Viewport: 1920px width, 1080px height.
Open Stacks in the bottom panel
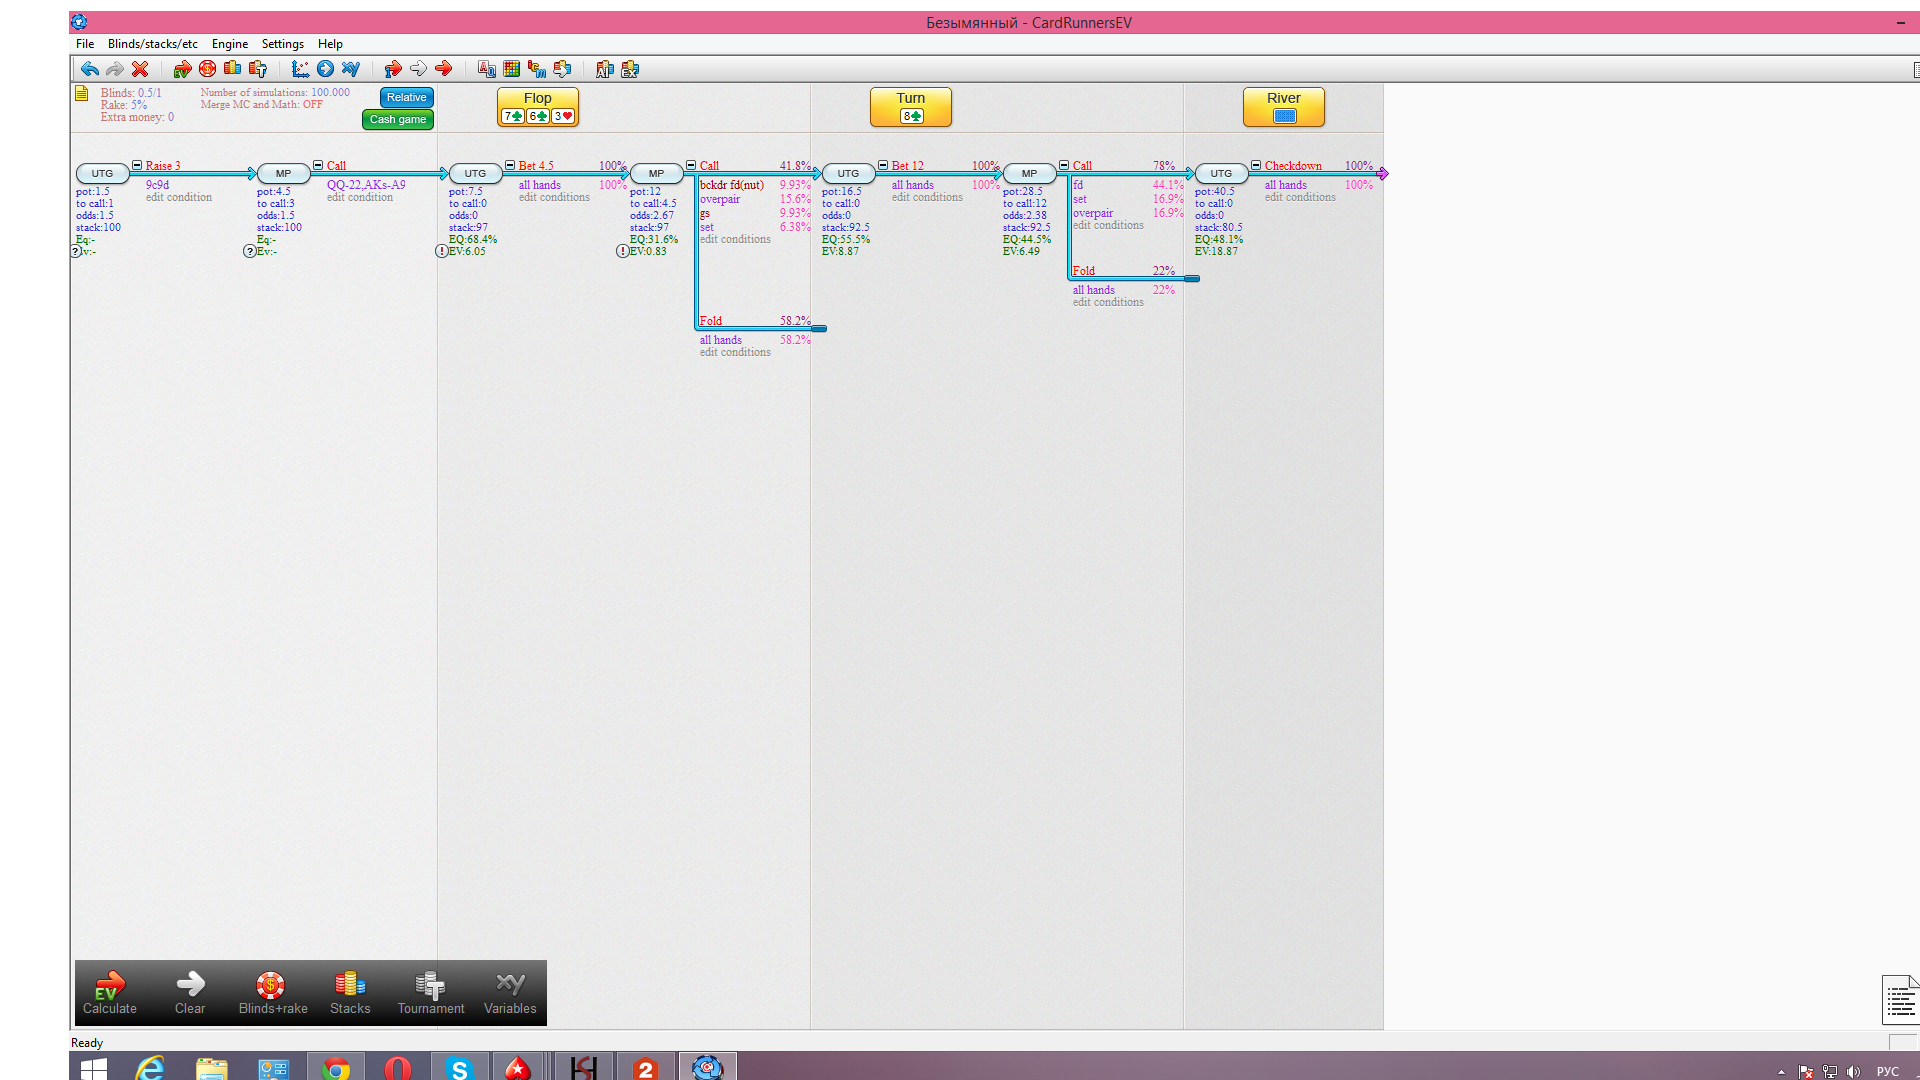click(350, 993)
